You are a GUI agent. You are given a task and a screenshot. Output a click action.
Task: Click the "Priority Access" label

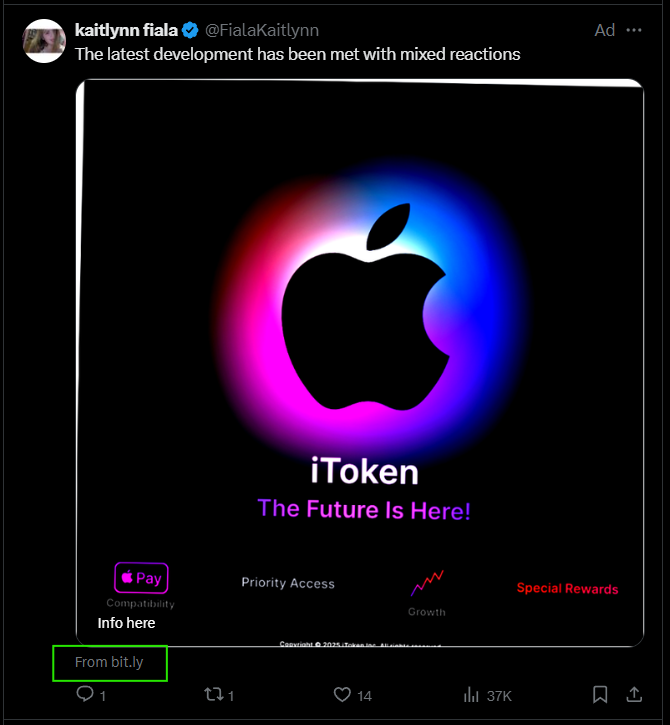pos(288,583)
